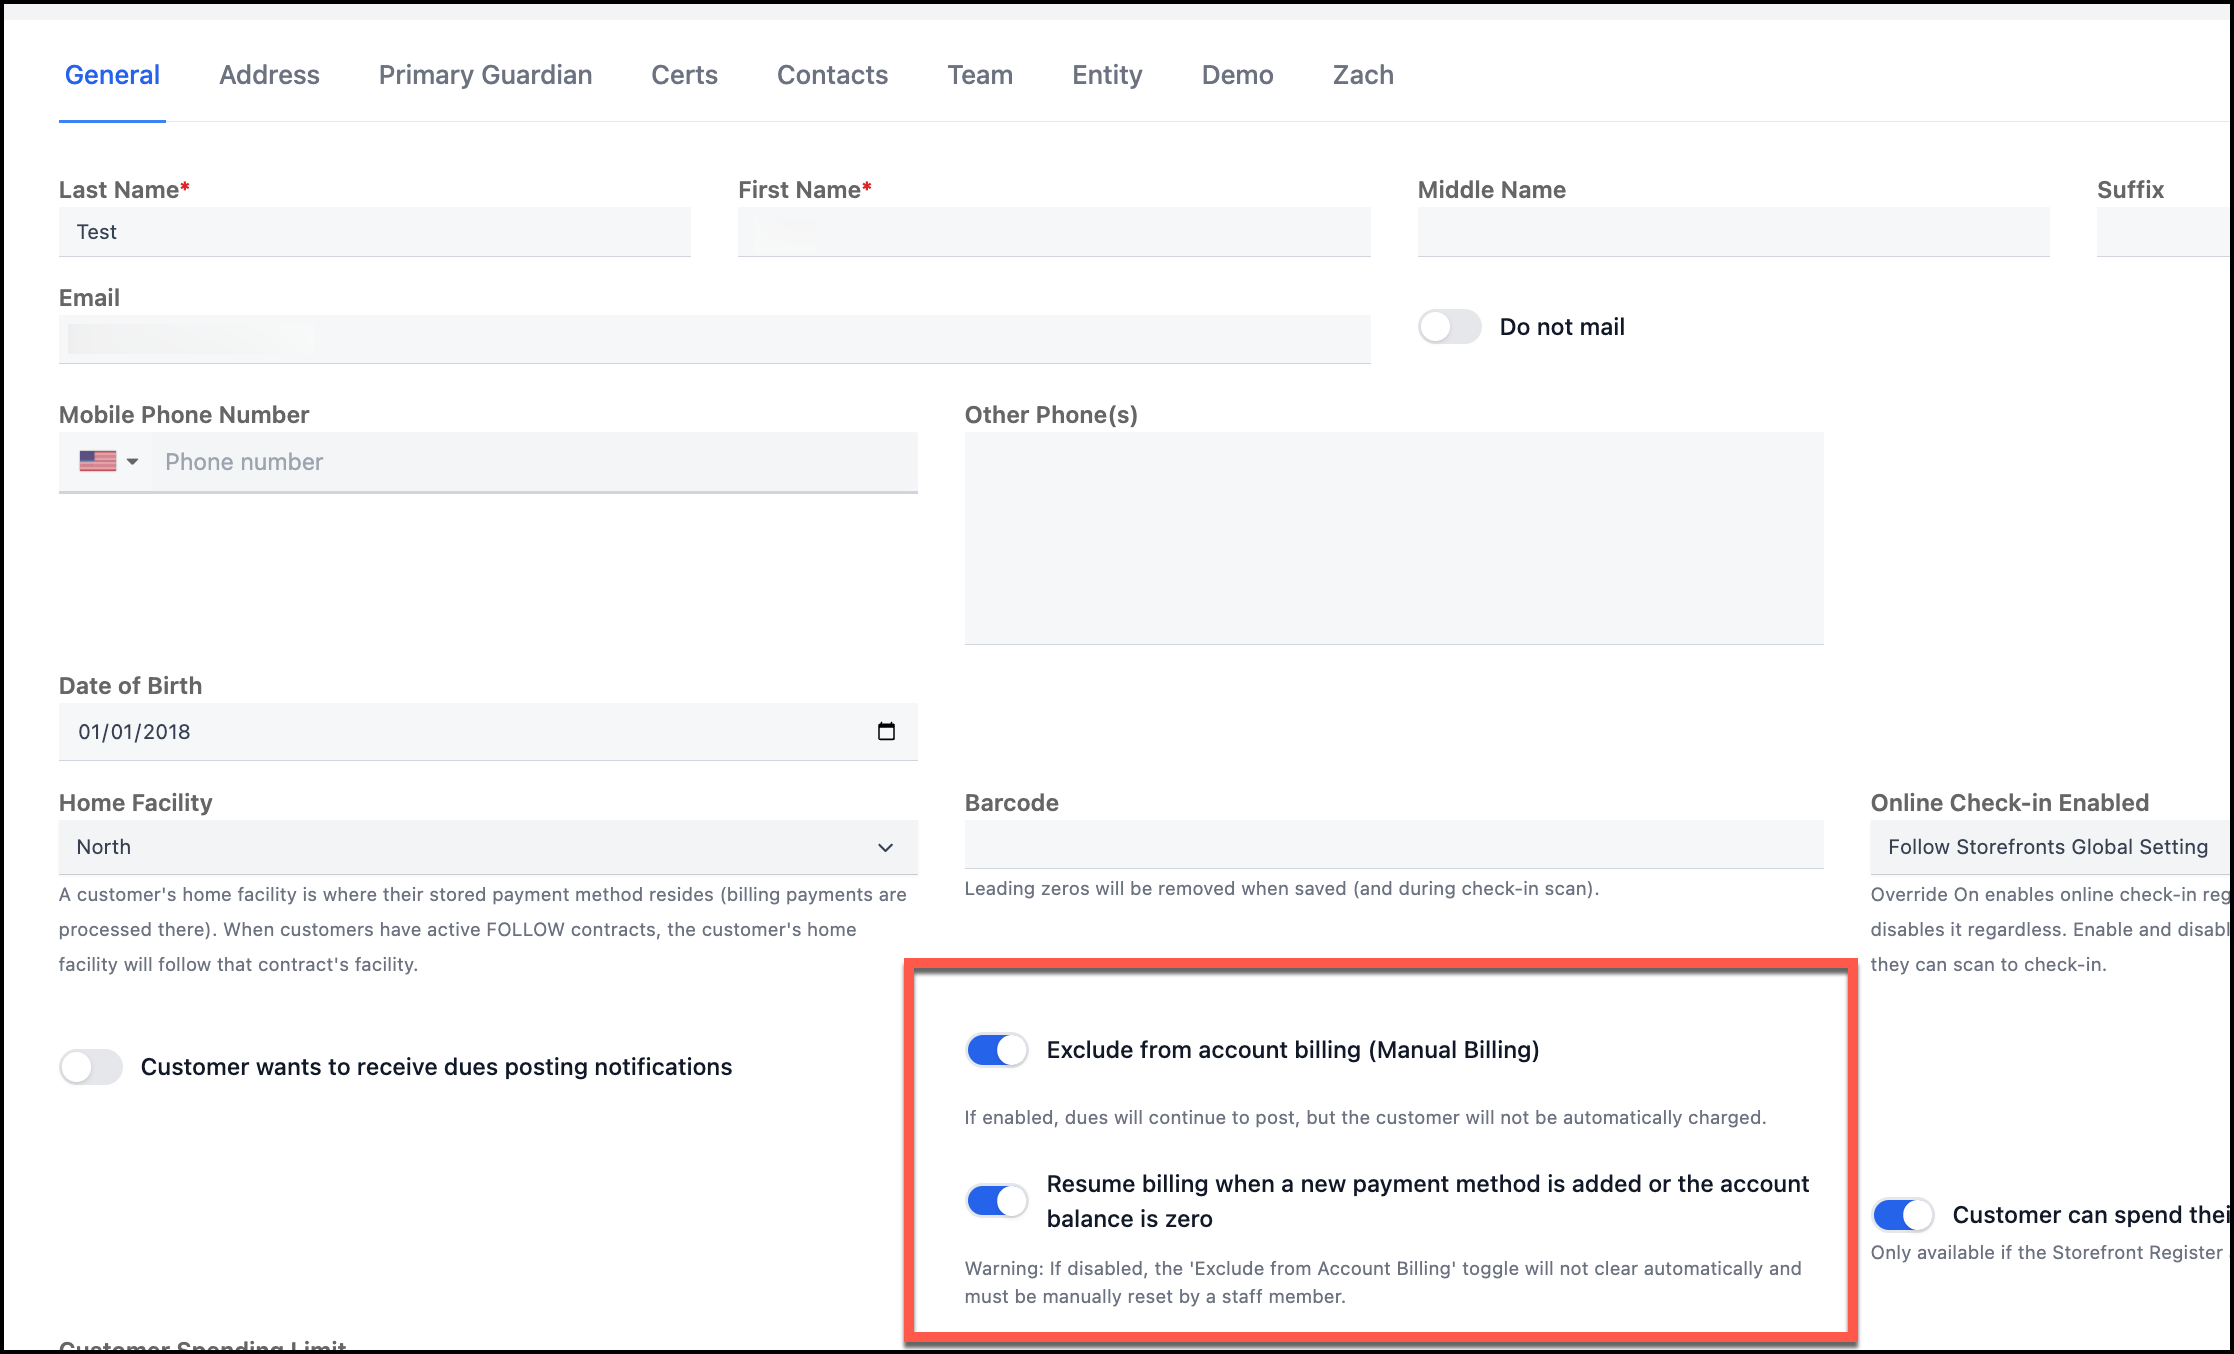Image resolution: width=2234 pixels, height=1354 pixels.
Task: Toggle Resume billing when new payment method added
Action: click(996, 1200)
